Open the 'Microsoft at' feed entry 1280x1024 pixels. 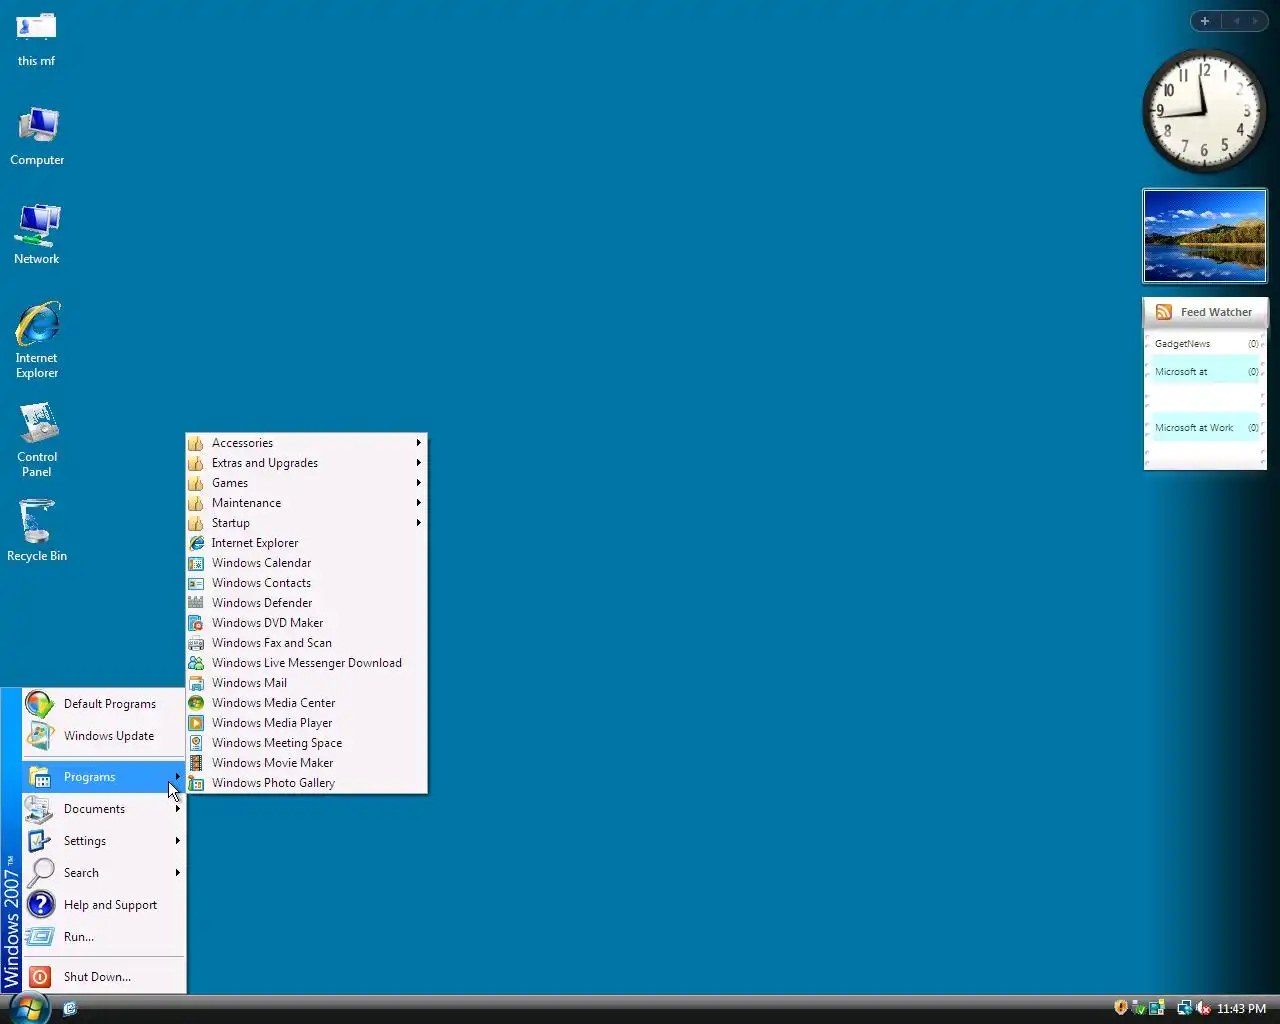[x=1206, y=372]
